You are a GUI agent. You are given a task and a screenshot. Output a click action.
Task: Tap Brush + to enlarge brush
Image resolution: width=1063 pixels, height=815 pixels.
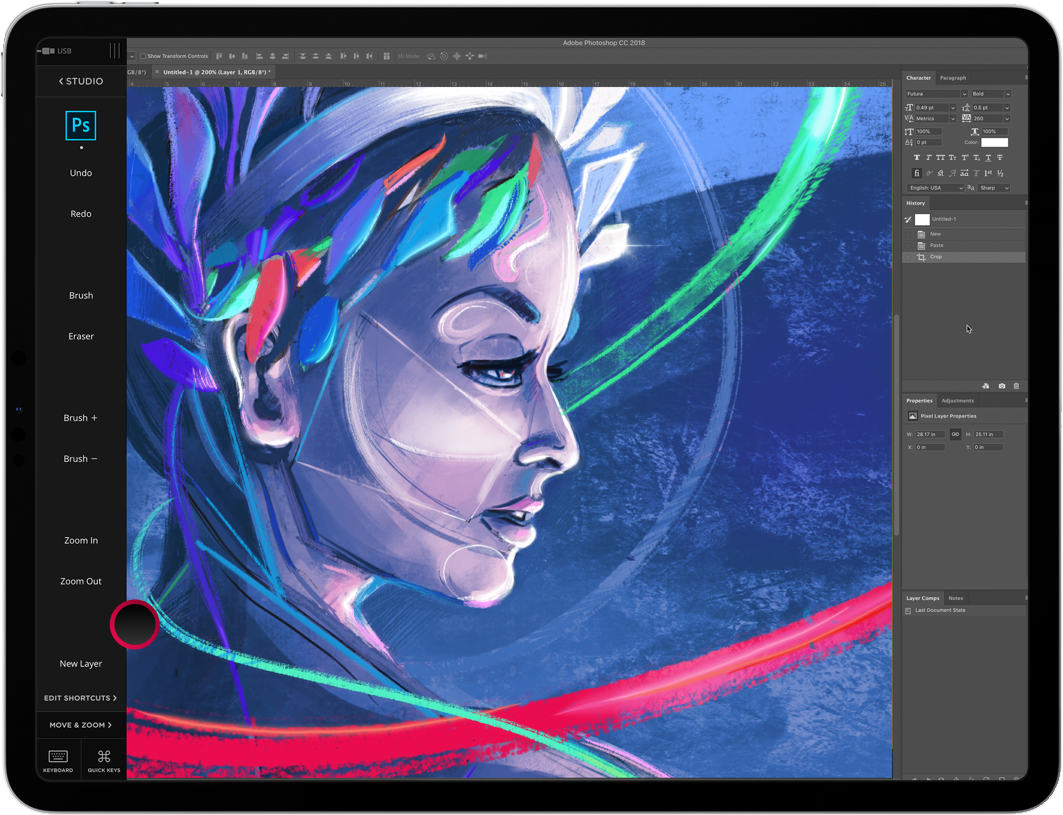click(x=81, y=418)
